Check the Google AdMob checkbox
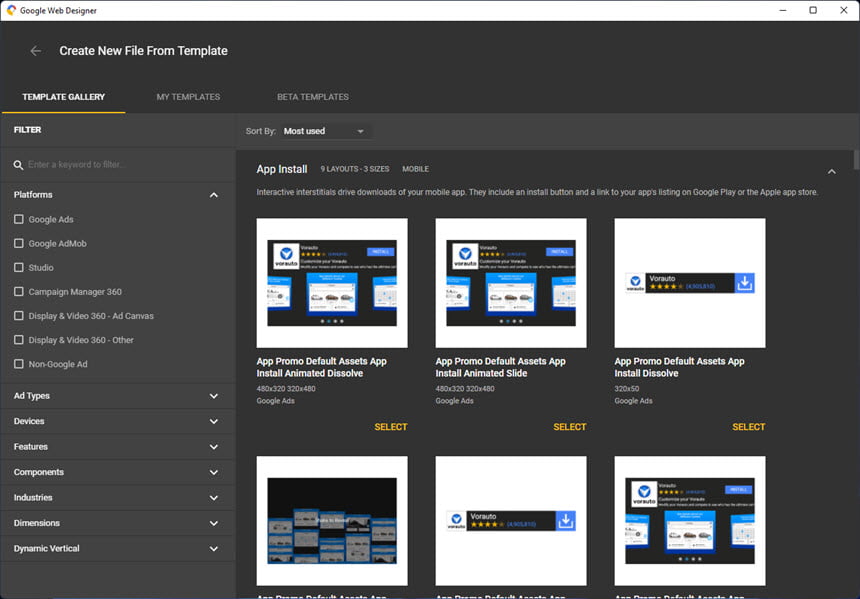The image size is (860, 599). point(19,244)
